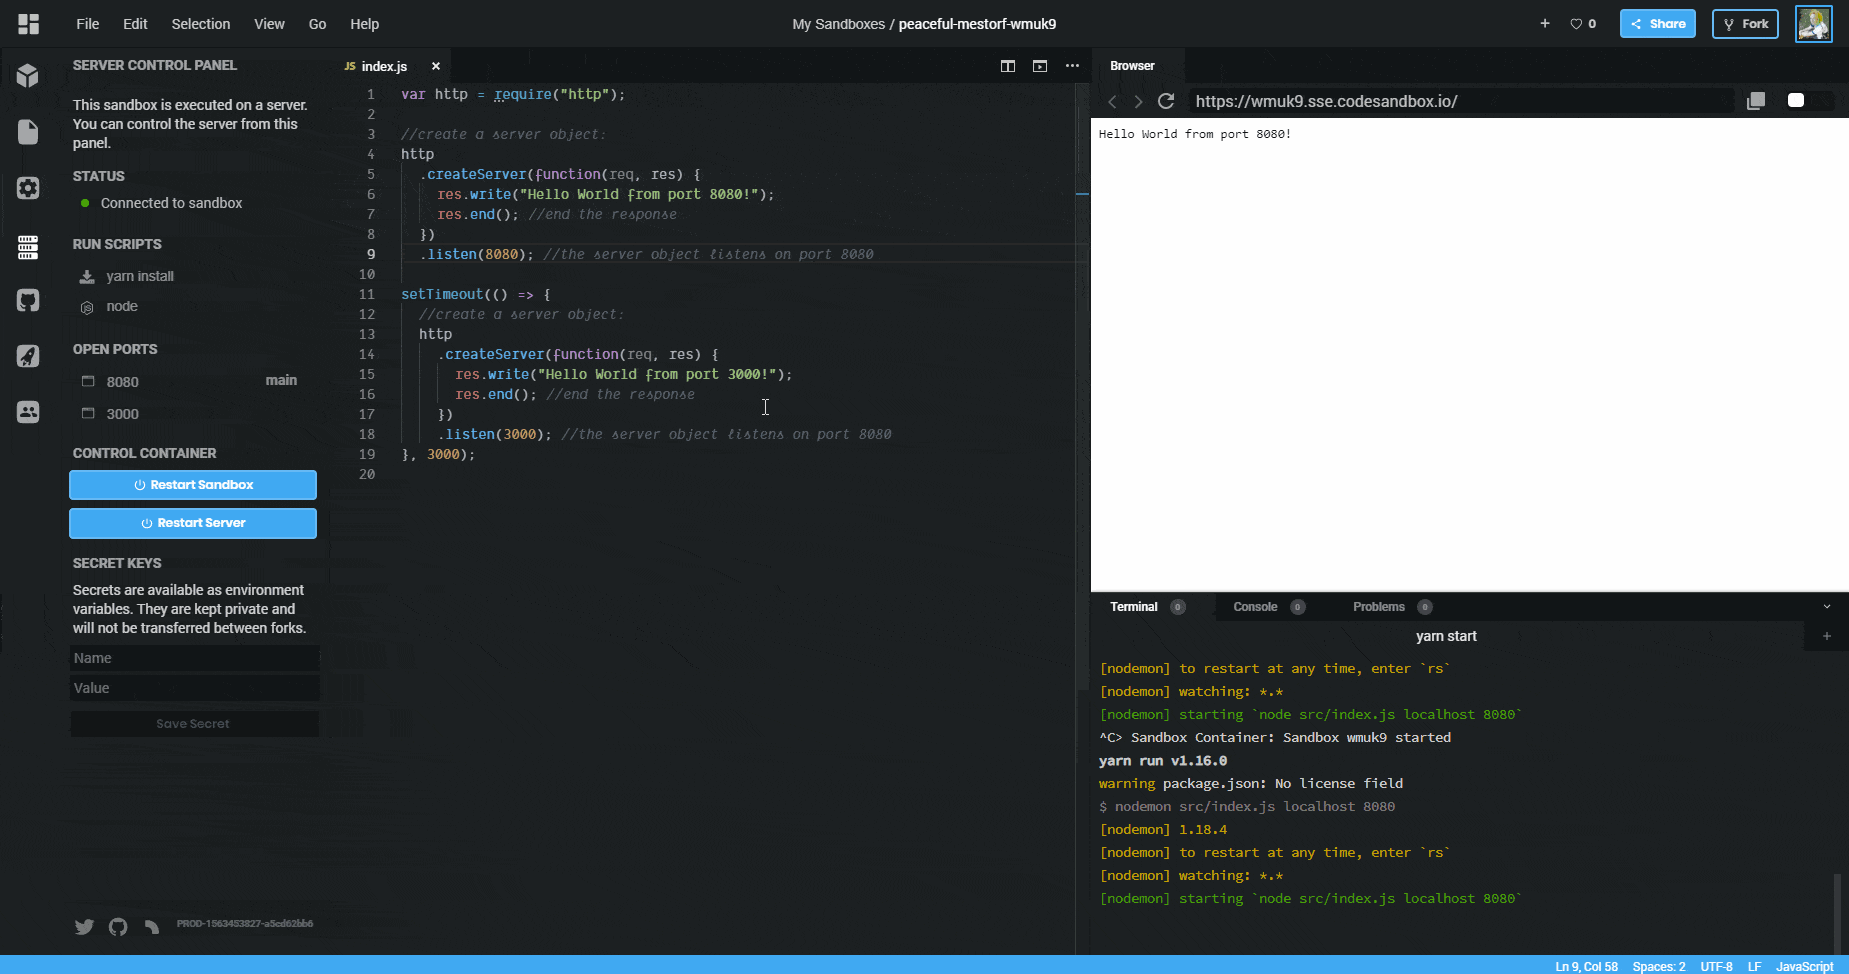Open the GitHub panel in the sidebar

click(28, 300)
